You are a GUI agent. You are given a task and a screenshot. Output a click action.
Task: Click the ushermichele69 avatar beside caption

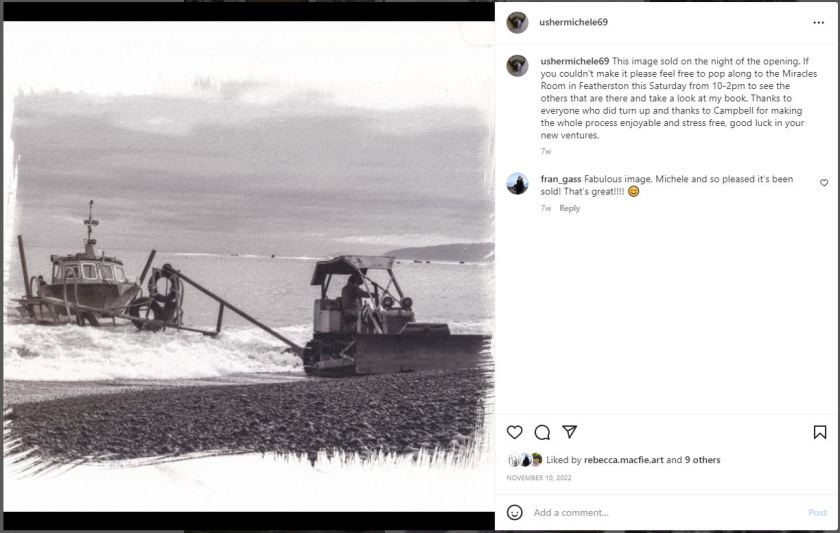pyautogui.click(x=517, y=66)
